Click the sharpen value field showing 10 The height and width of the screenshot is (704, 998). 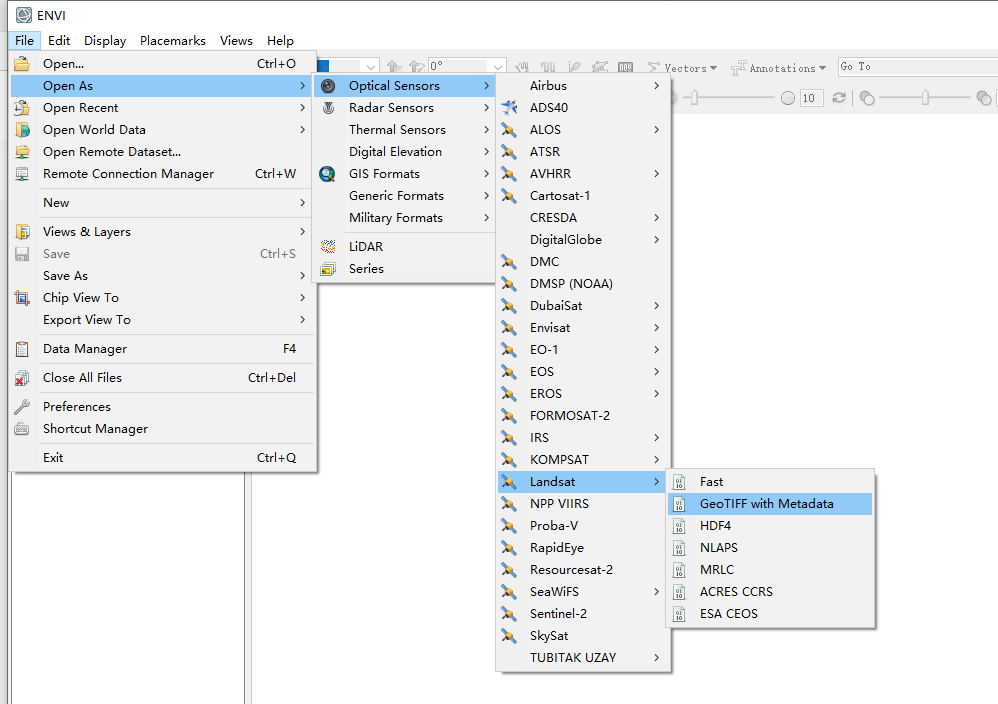[811, 98]
